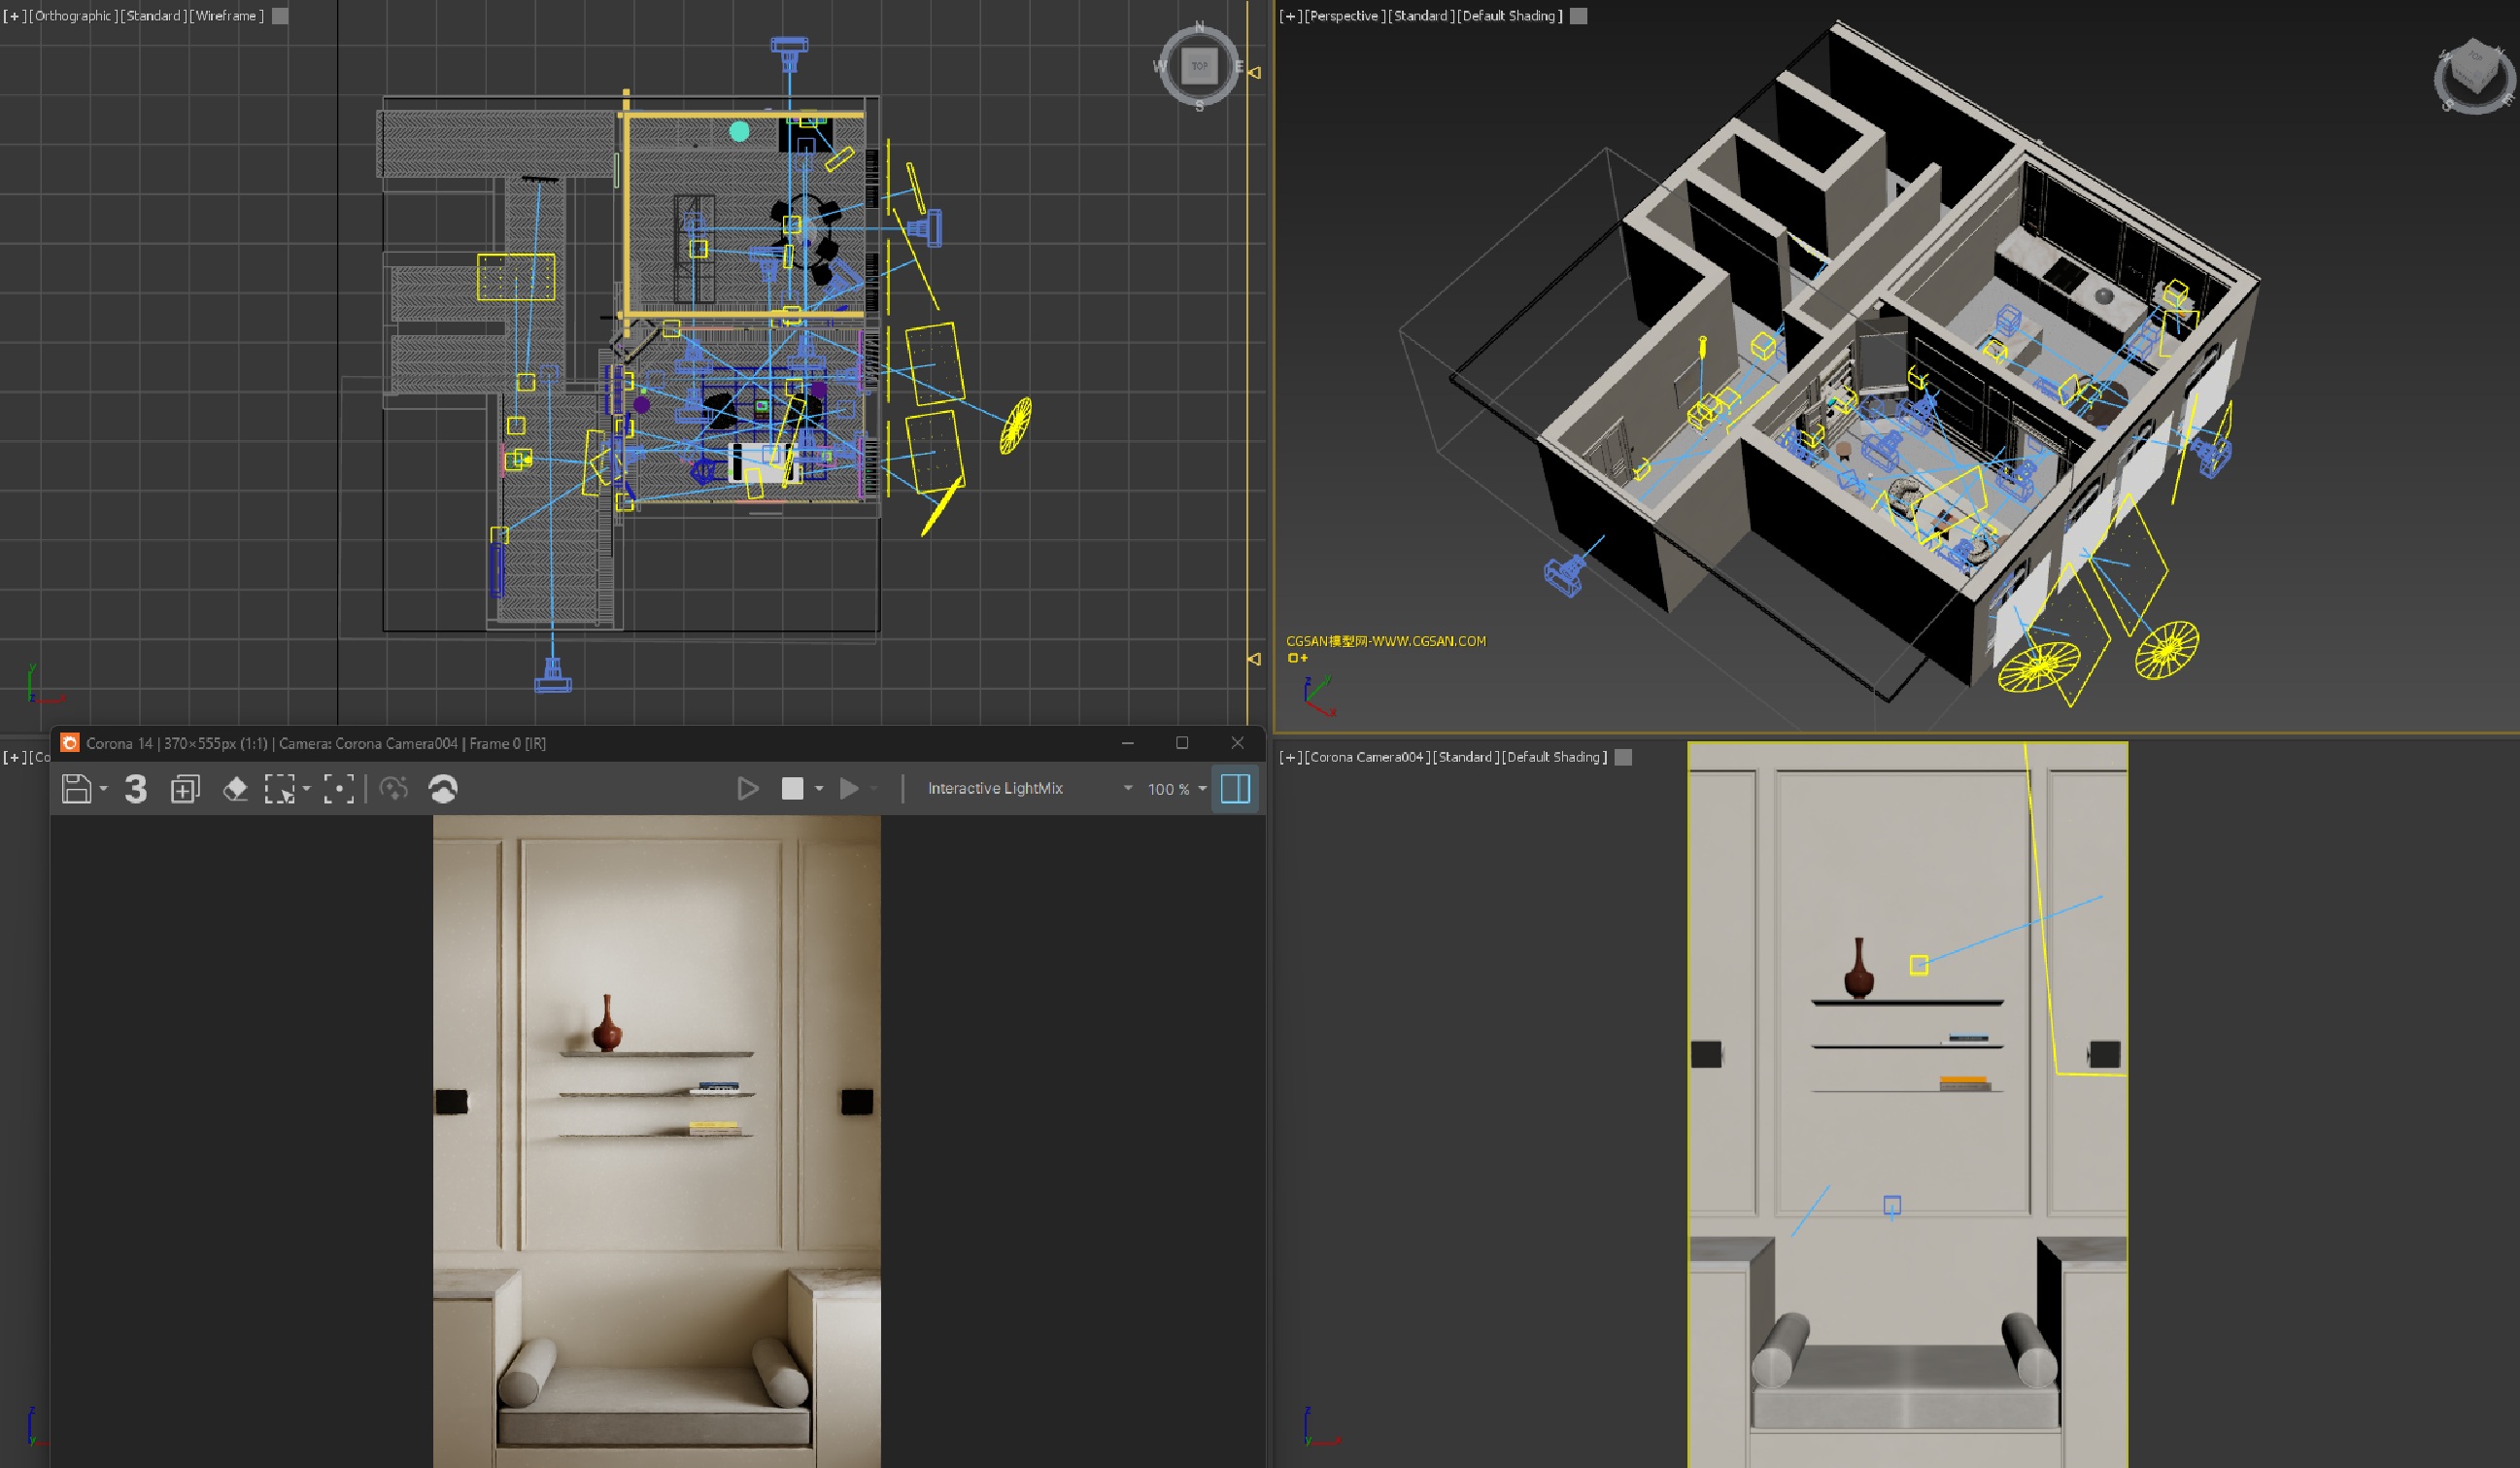This screenshot has height=1468, width=2520.
Task: Click the E compass label on the ViewCube ring
Action: (1238, 67)
